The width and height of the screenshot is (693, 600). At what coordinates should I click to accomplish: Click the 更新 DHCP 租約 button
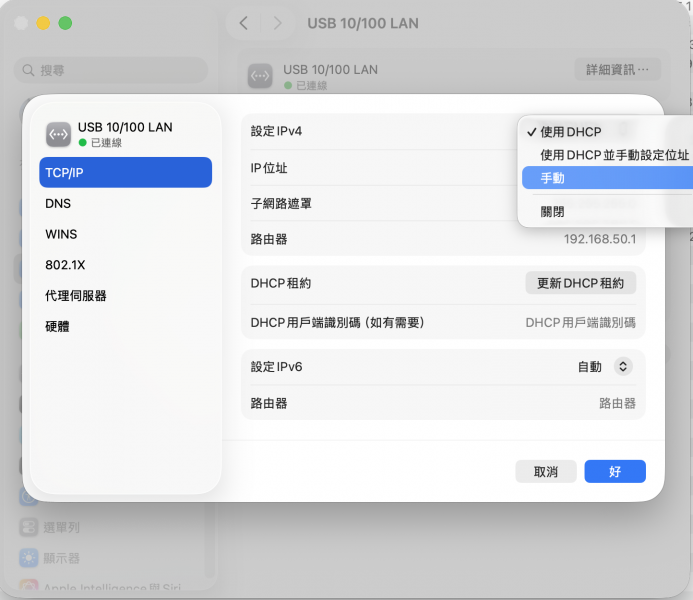(580, 283)
